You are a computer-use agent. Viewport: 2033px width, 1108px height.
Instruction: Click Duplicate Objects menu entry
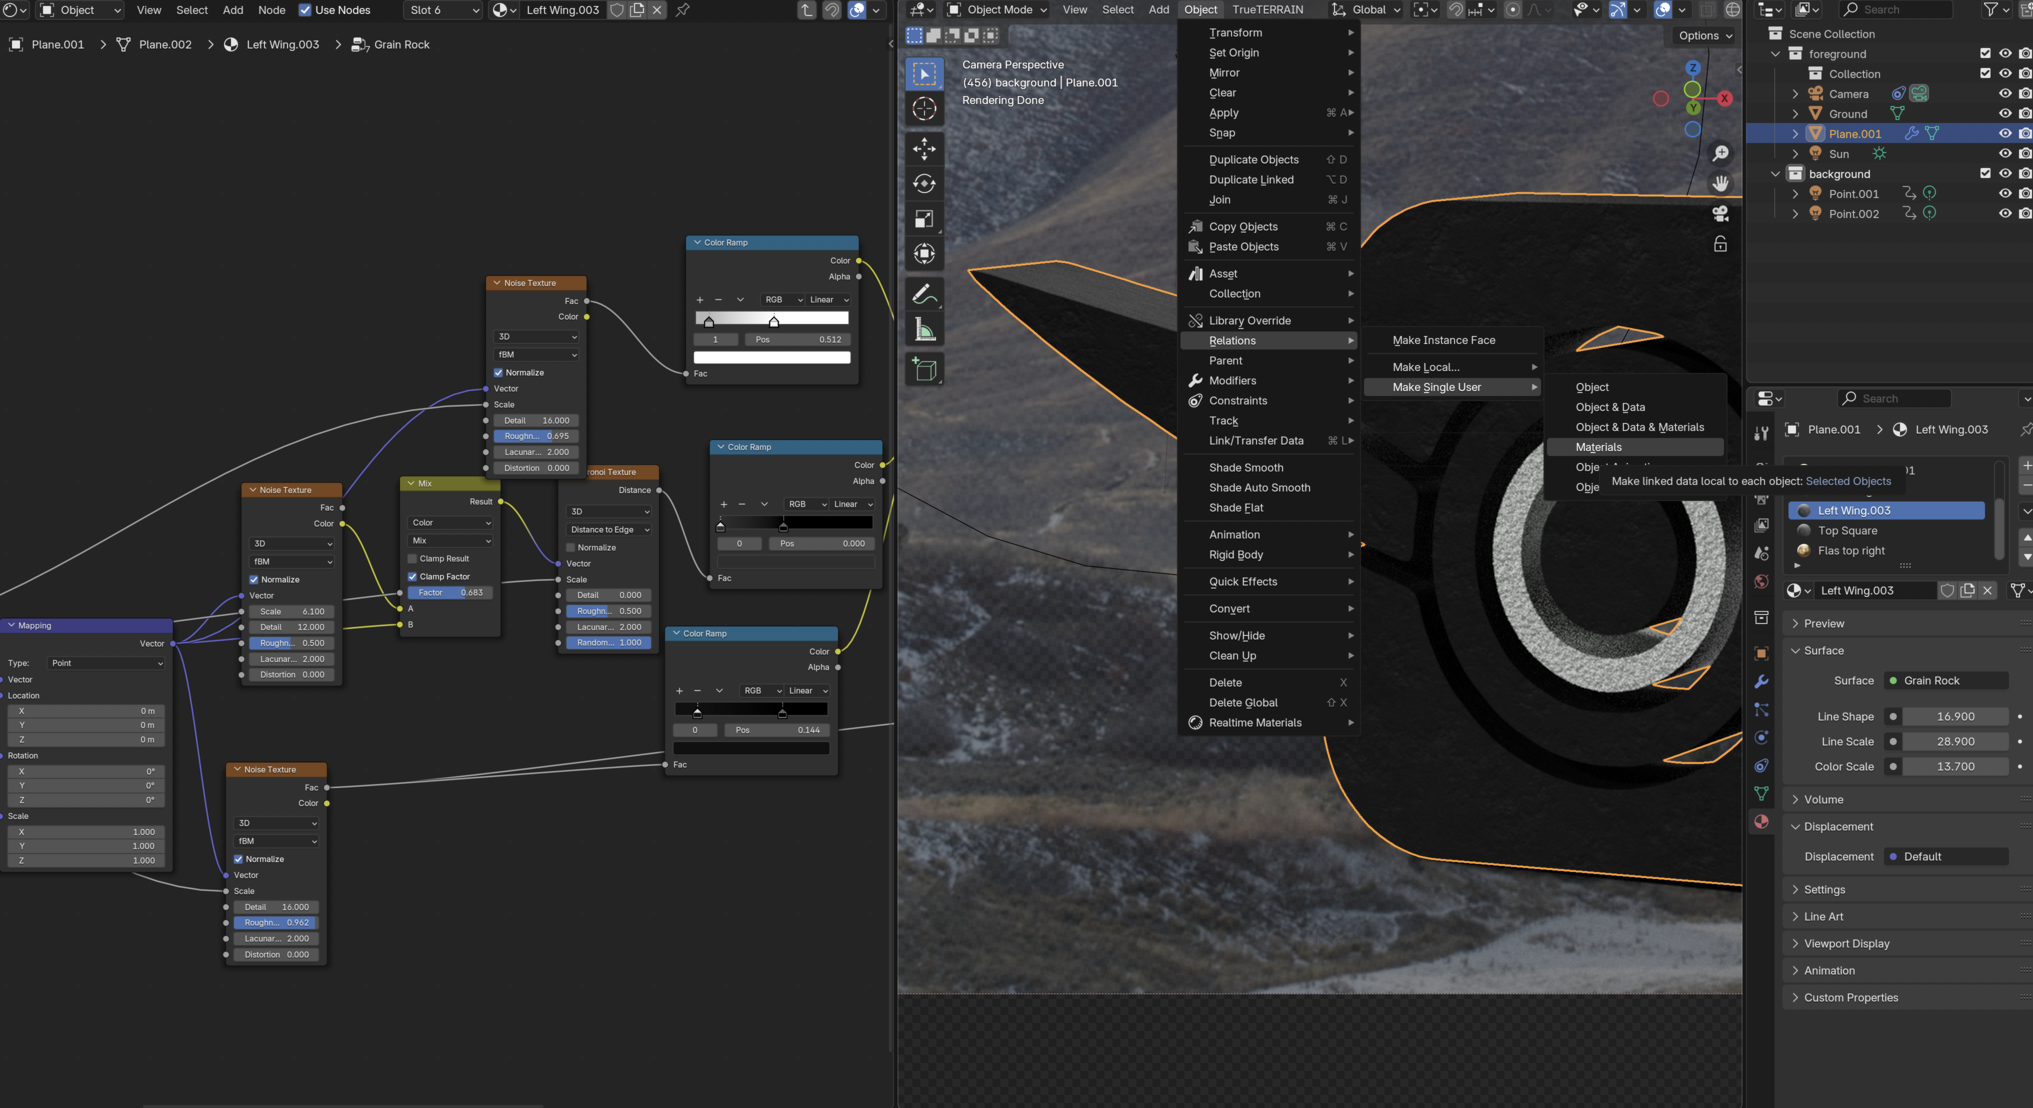(x=1269, y=159)
